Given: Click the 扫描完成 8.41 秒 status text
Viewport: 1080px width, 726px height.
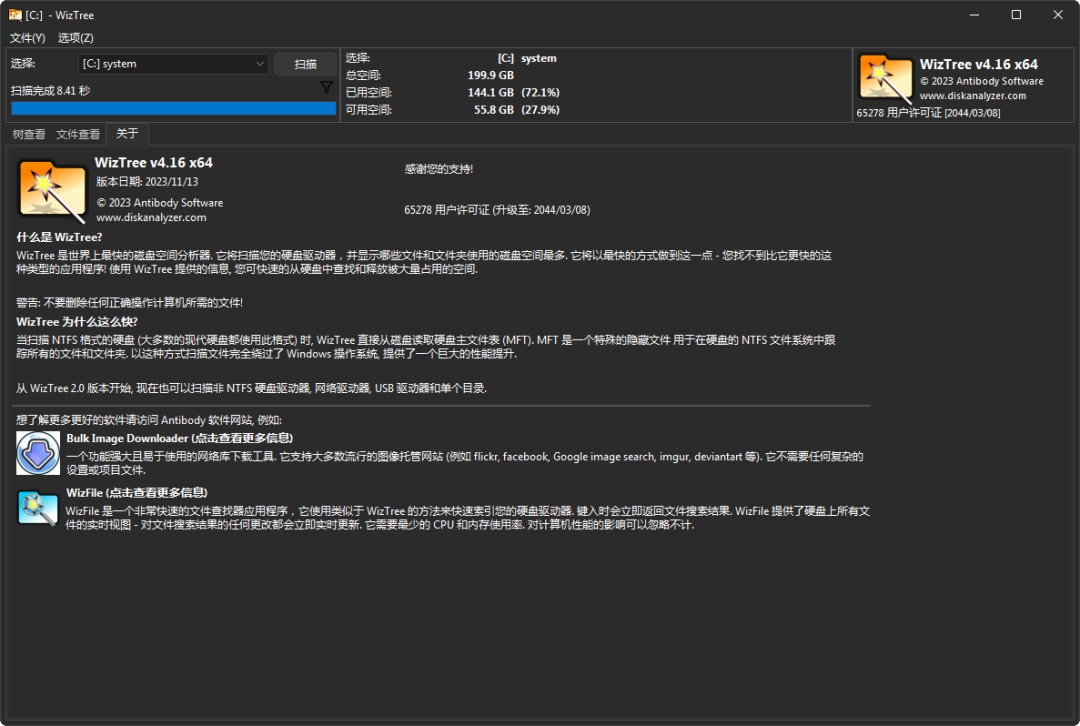Looking at the screenshot, I should [x=50, y=91].
